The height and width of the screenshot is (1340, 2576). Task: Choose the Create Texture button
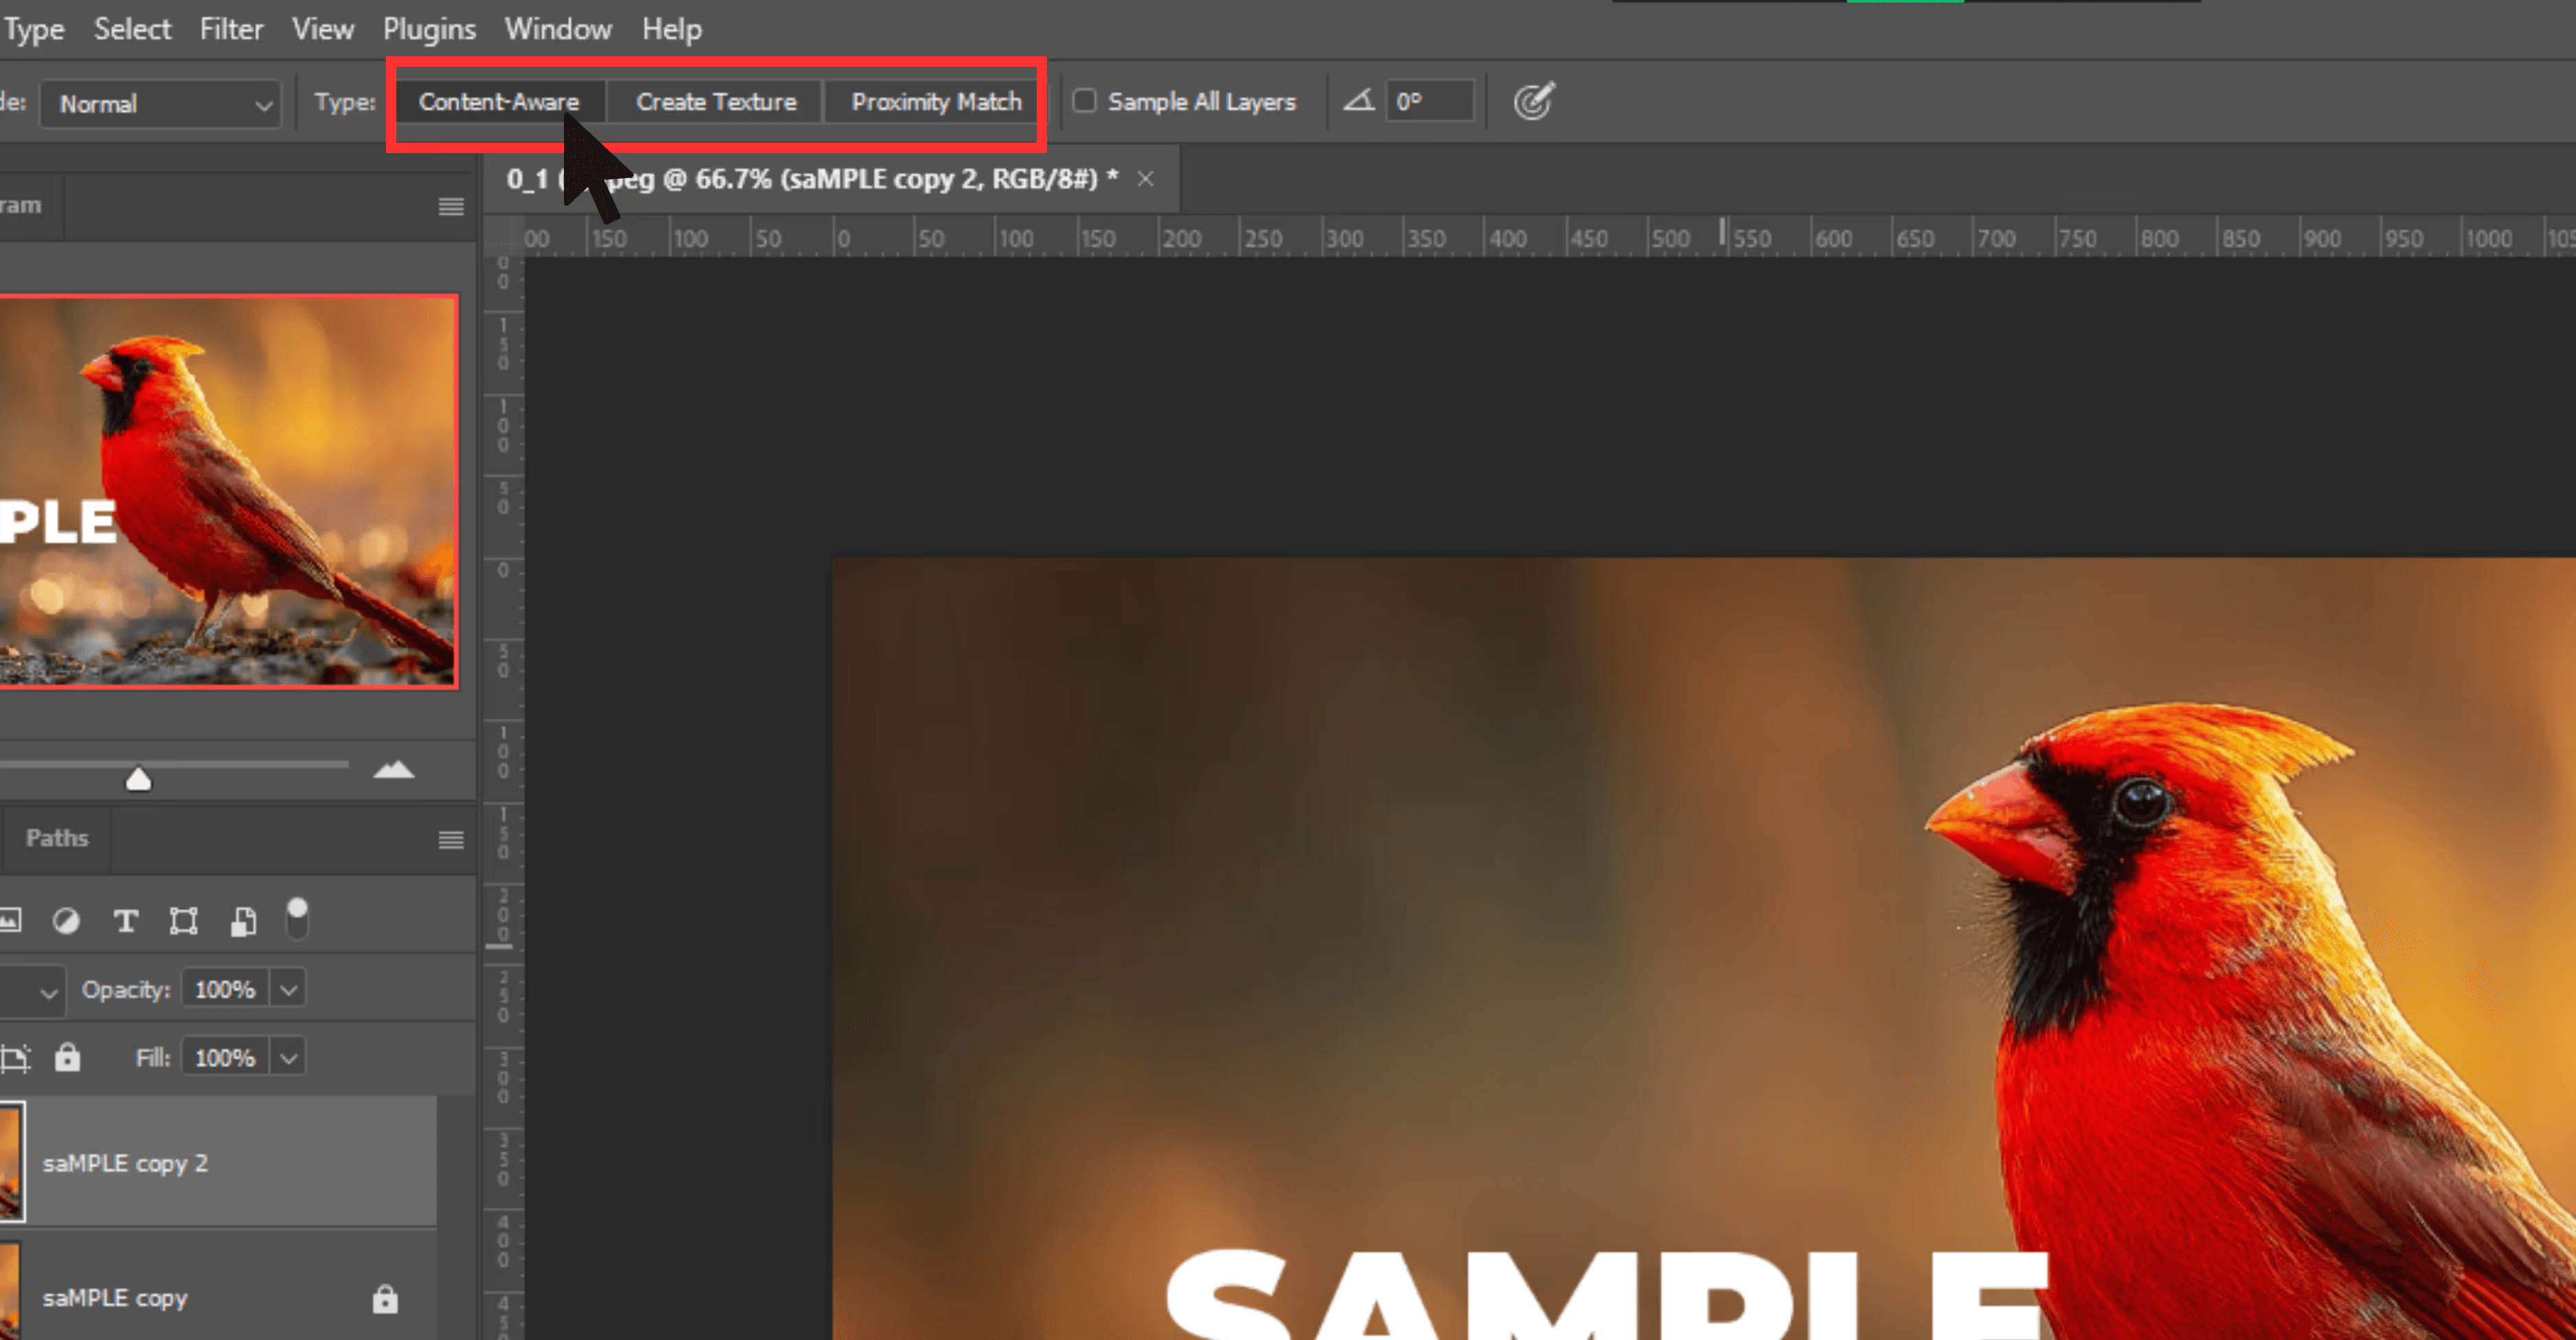[x=716, y=102]
